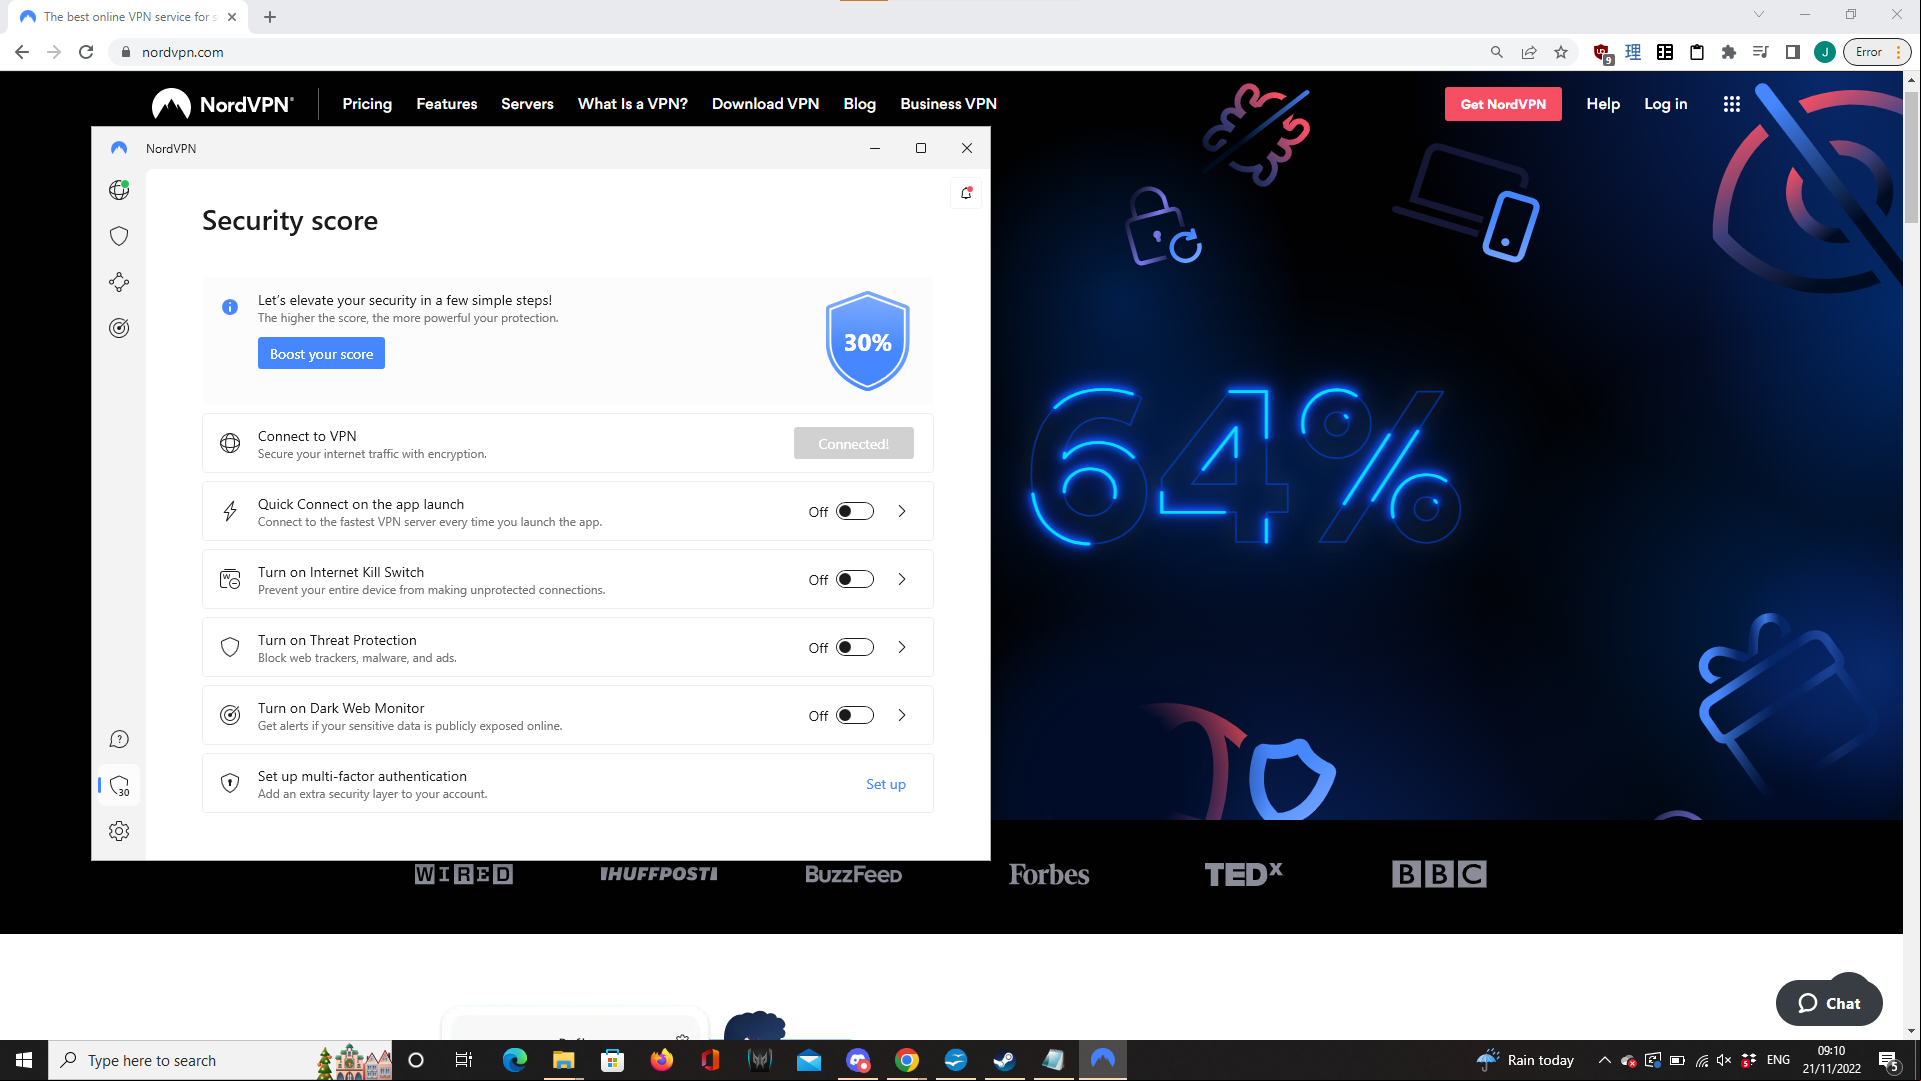Viewport: 1921px width, 1081px height.
Task: Go back in the browser
Action: click(x=22, y=52)
